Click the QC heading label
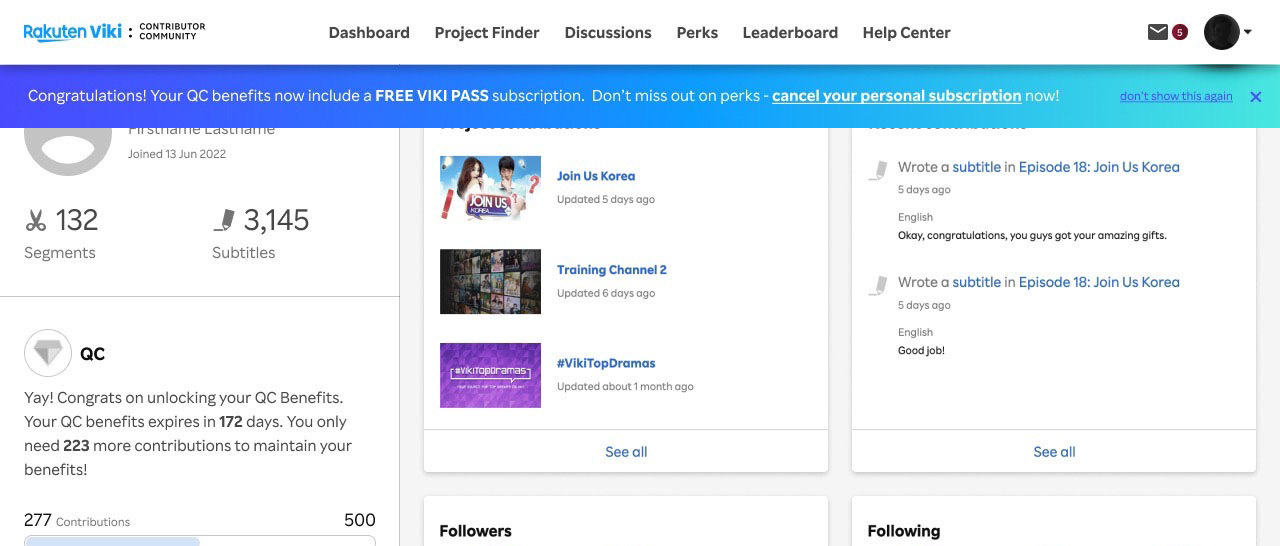Screen dimensions: 1280x546 [92, 354]
